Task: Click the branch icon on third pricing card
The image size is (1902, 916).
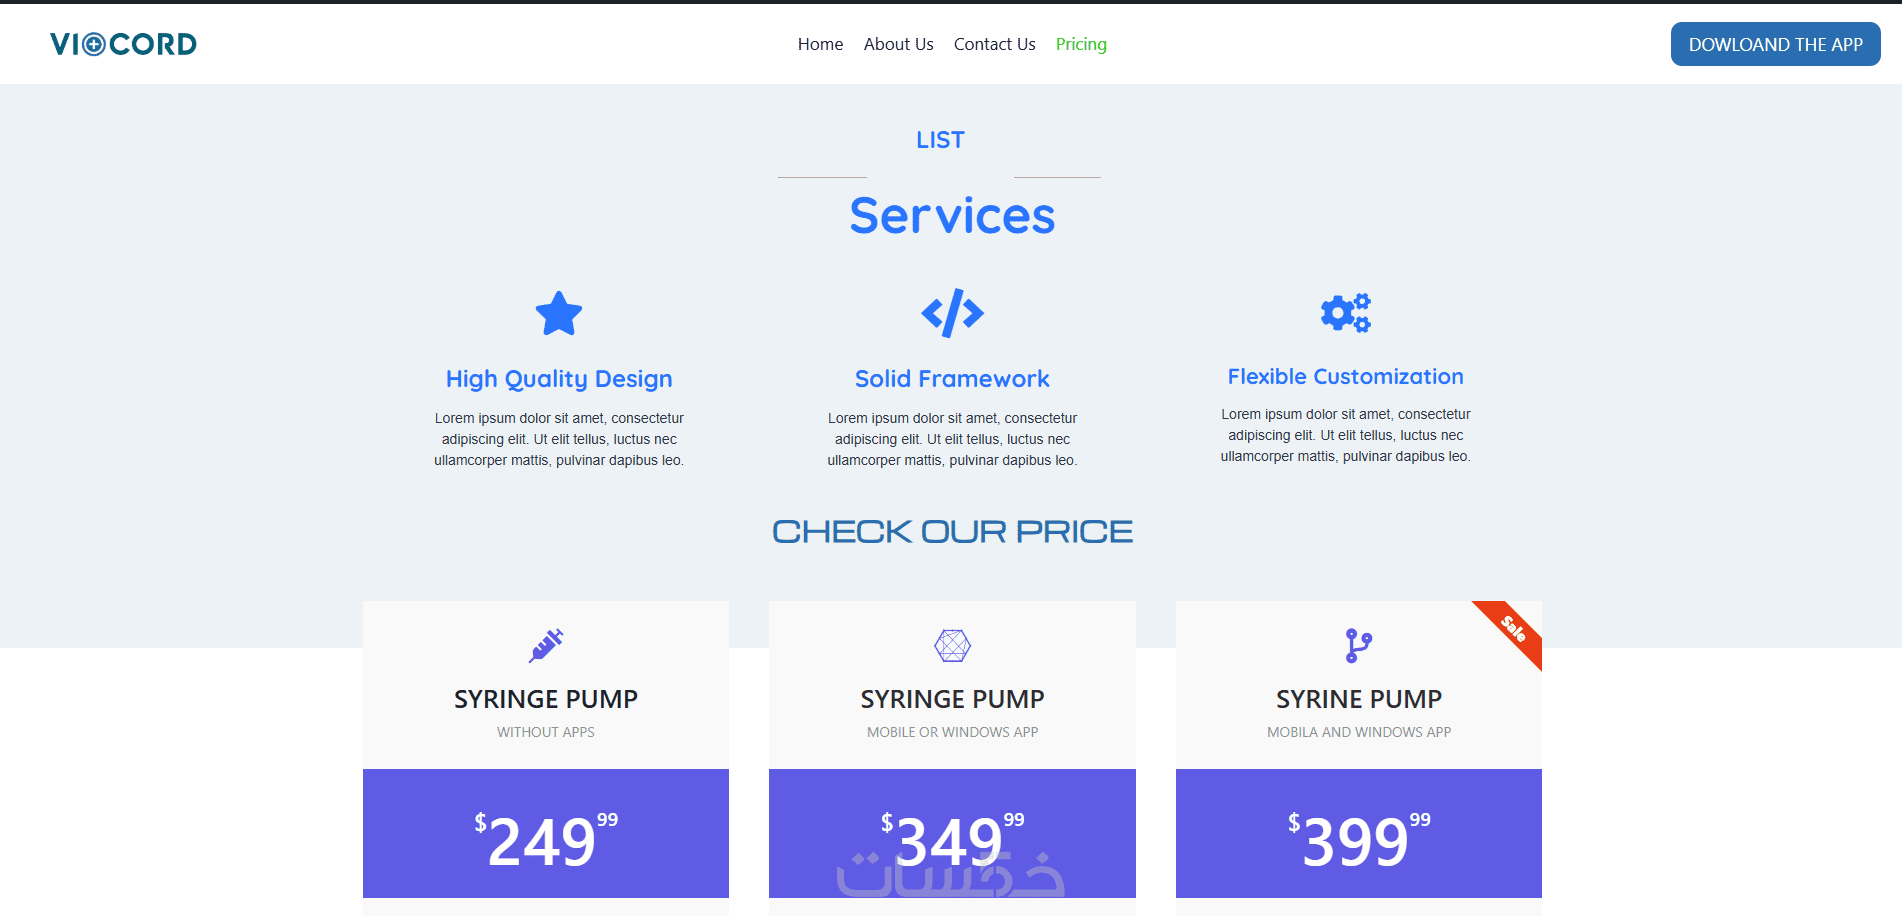Action: coord(1358,646)
